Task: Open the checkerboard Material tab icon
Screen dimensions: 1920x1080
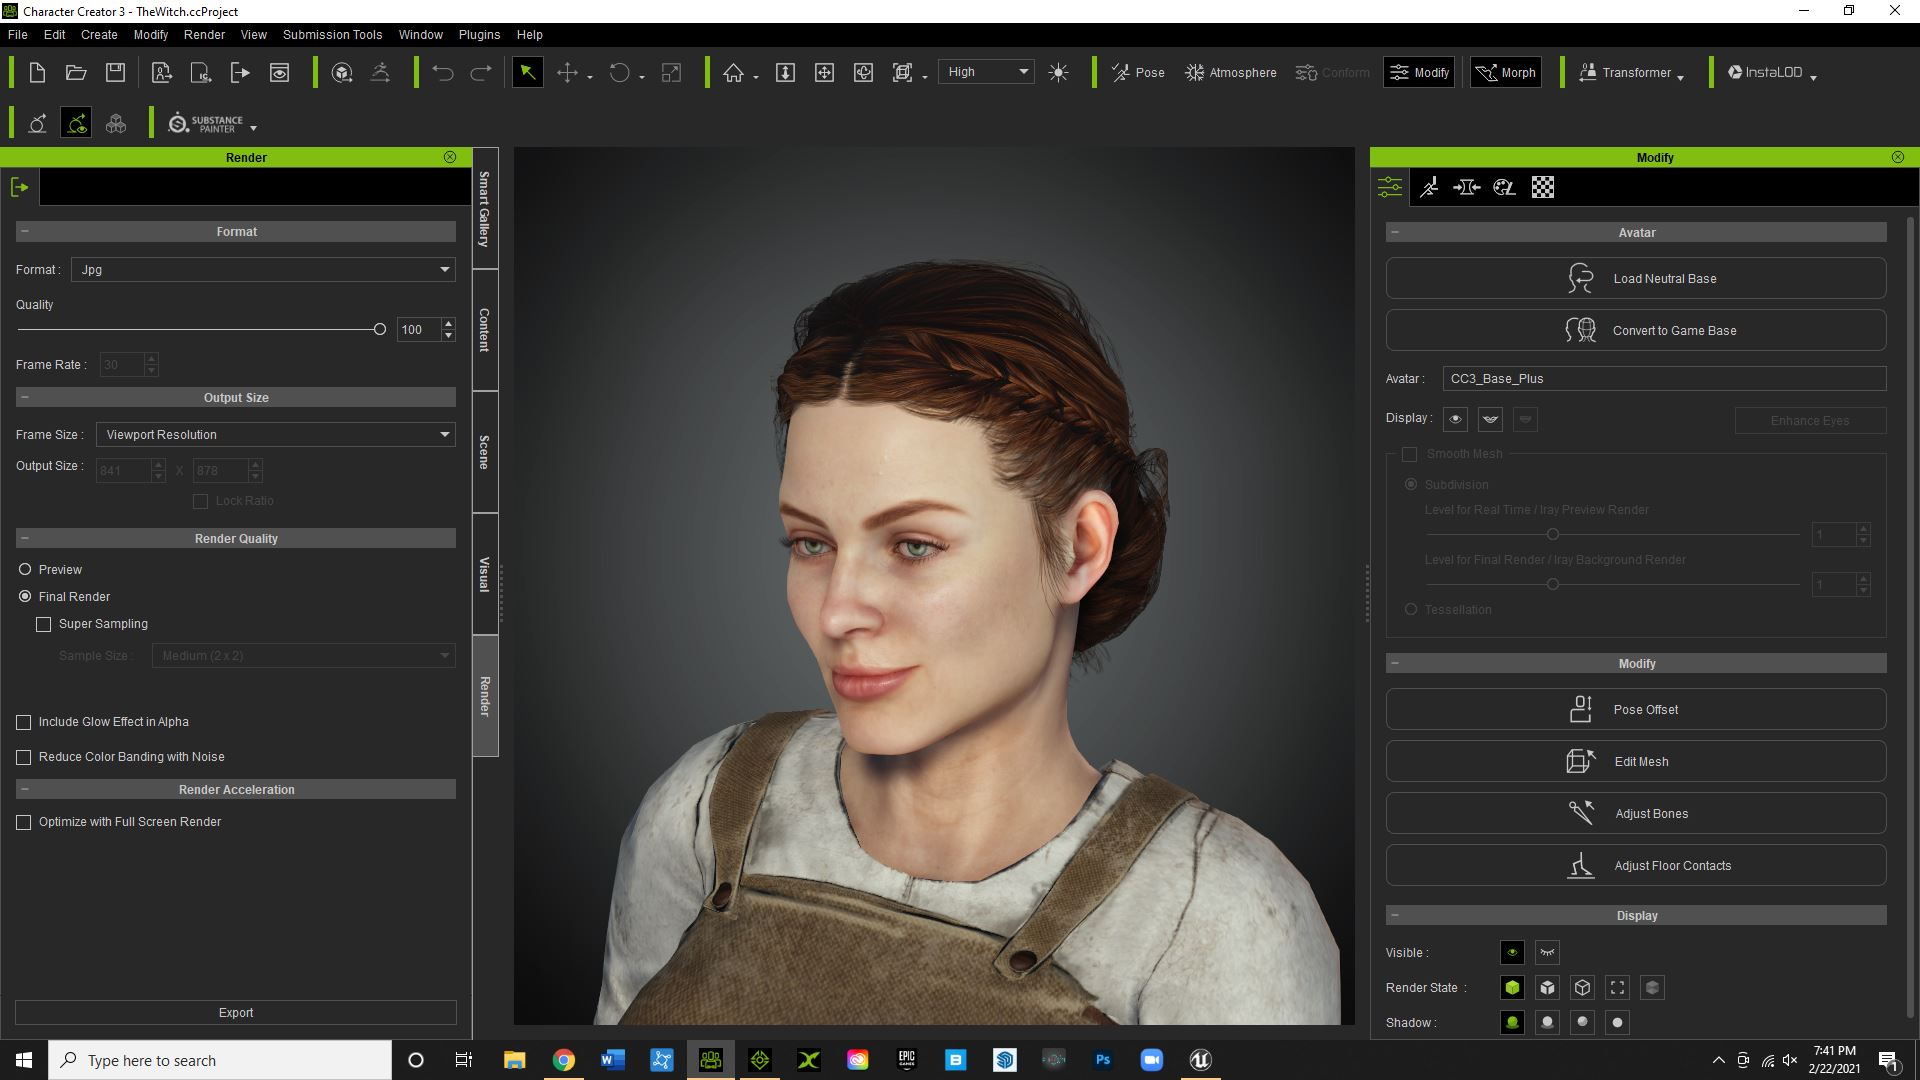Action: 1543,187
